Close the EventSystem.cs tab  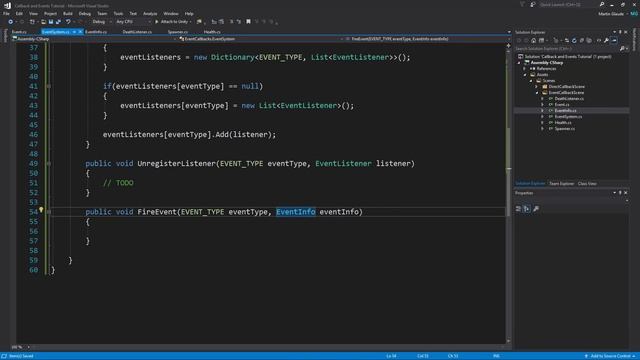pos(80,32)
